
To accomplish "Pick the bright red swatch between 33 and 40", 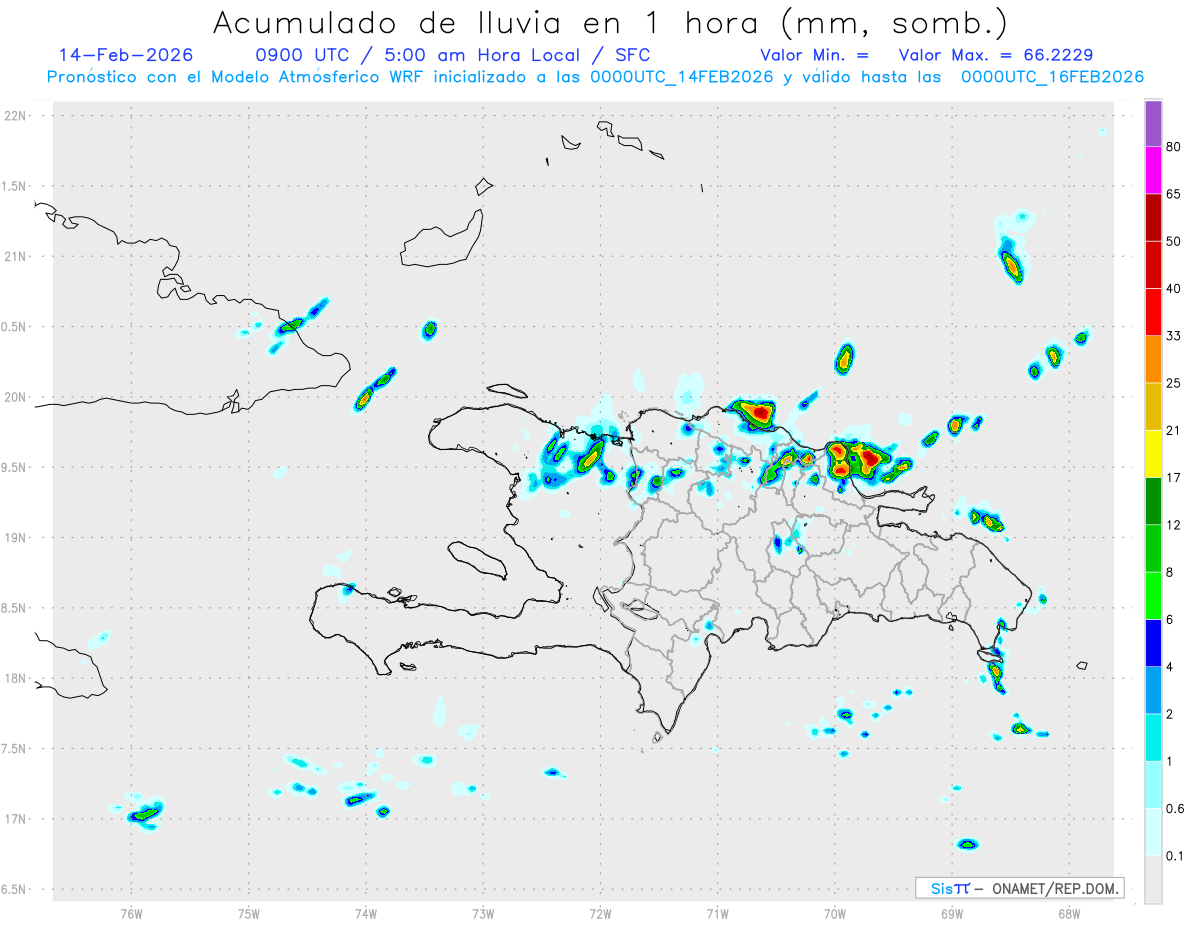I will click(x=1153, y=312).
